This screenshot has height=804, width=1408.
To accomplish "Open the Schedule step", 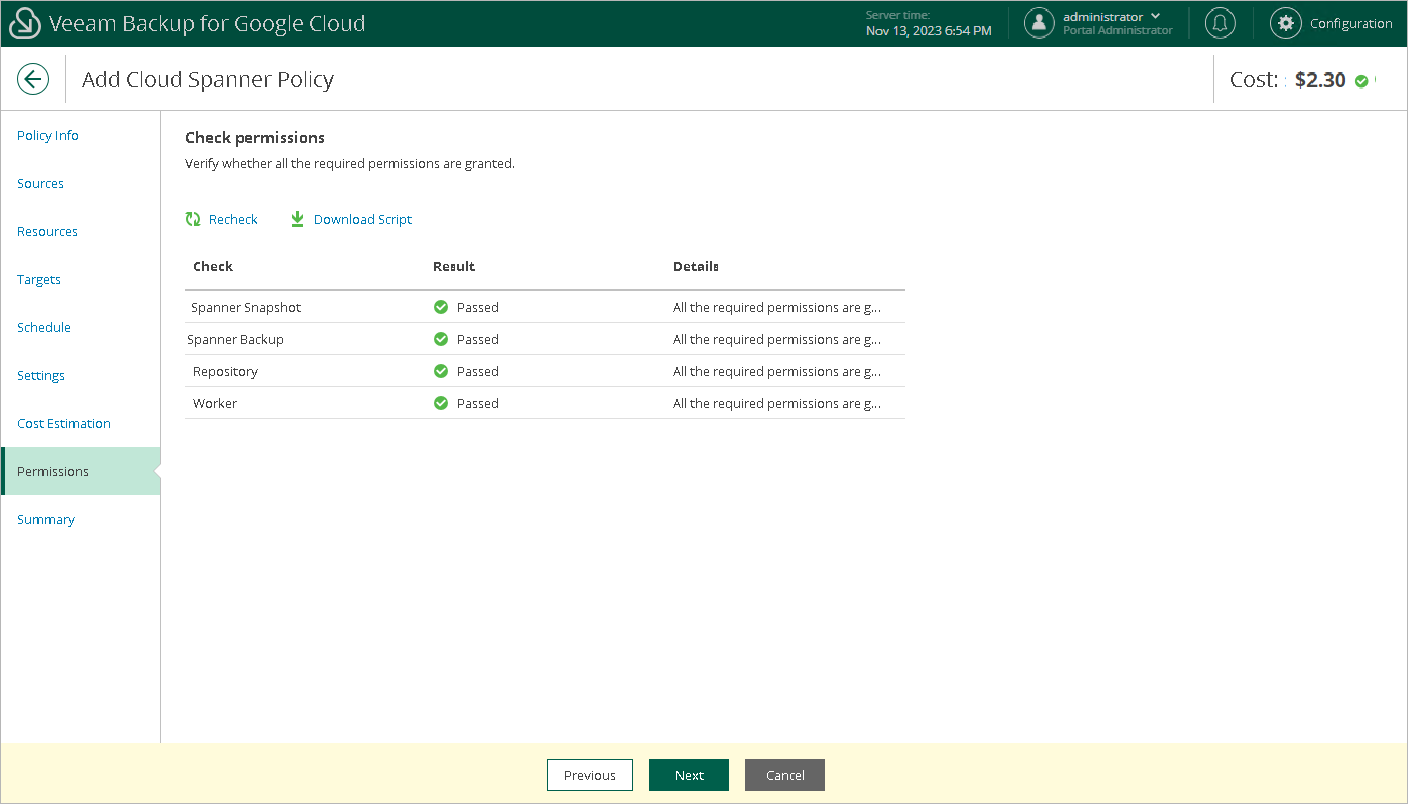I will coord(44,327).
